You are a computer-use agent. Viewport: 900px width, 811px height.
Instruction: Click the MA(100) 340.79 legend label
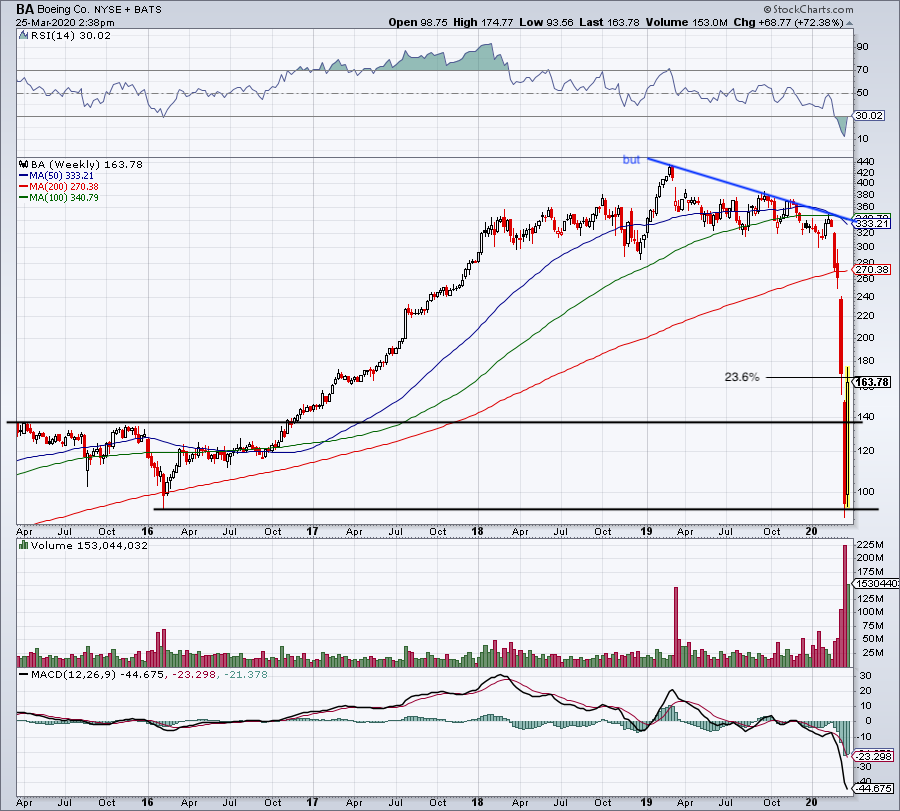(64, 198)
